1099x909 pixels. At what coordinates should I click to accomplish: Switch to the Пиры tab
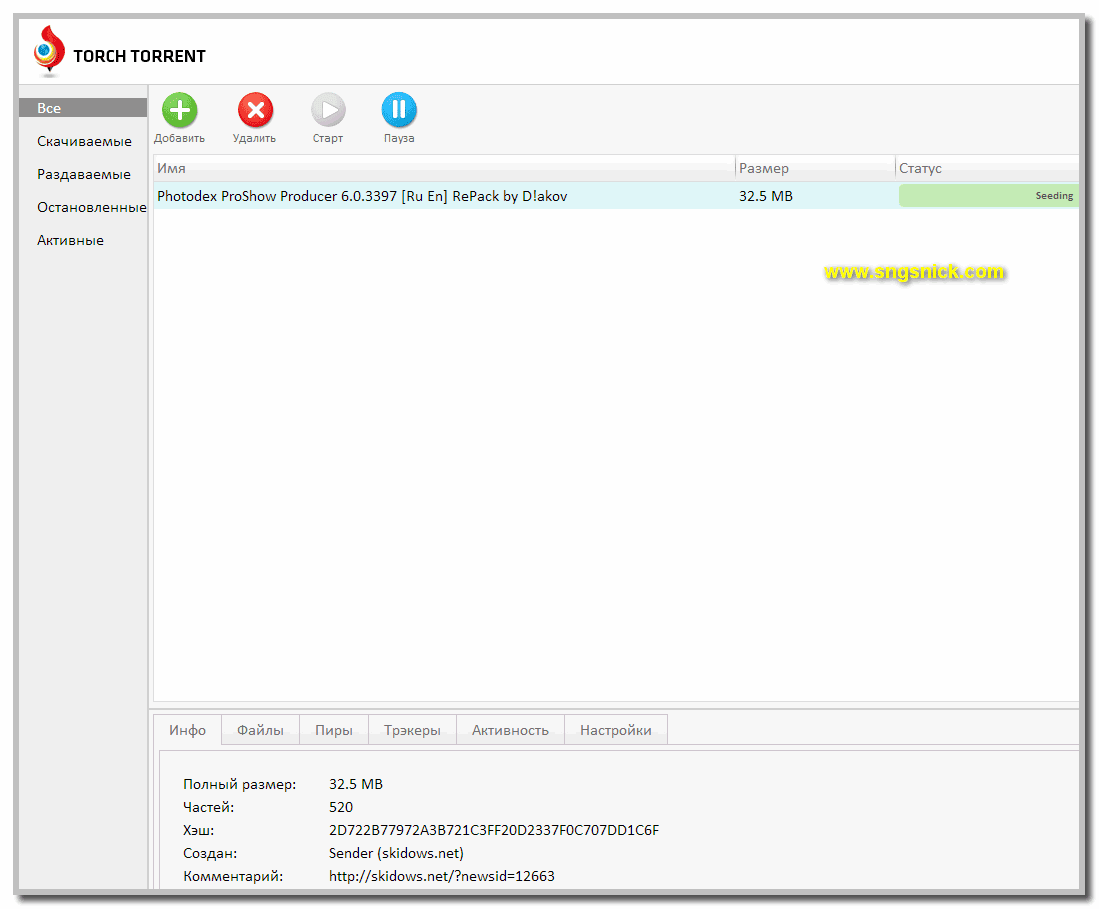(334, 730)
